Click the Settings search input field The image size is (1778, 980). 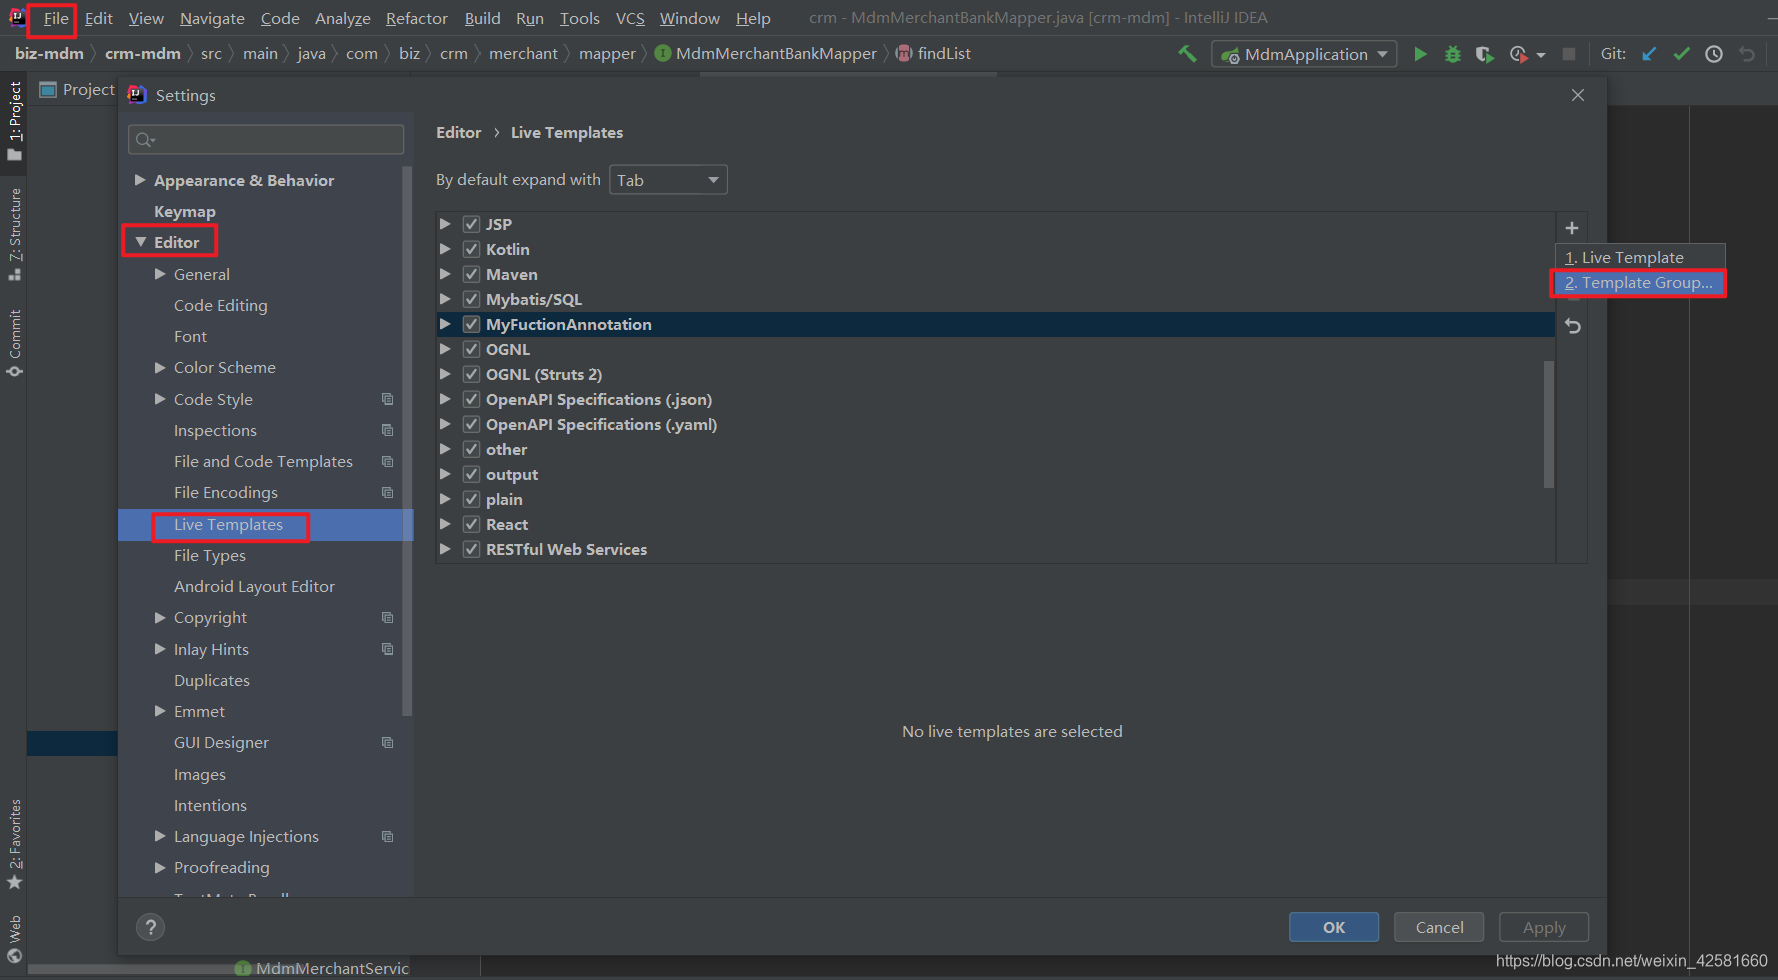[x=266, y=139]
